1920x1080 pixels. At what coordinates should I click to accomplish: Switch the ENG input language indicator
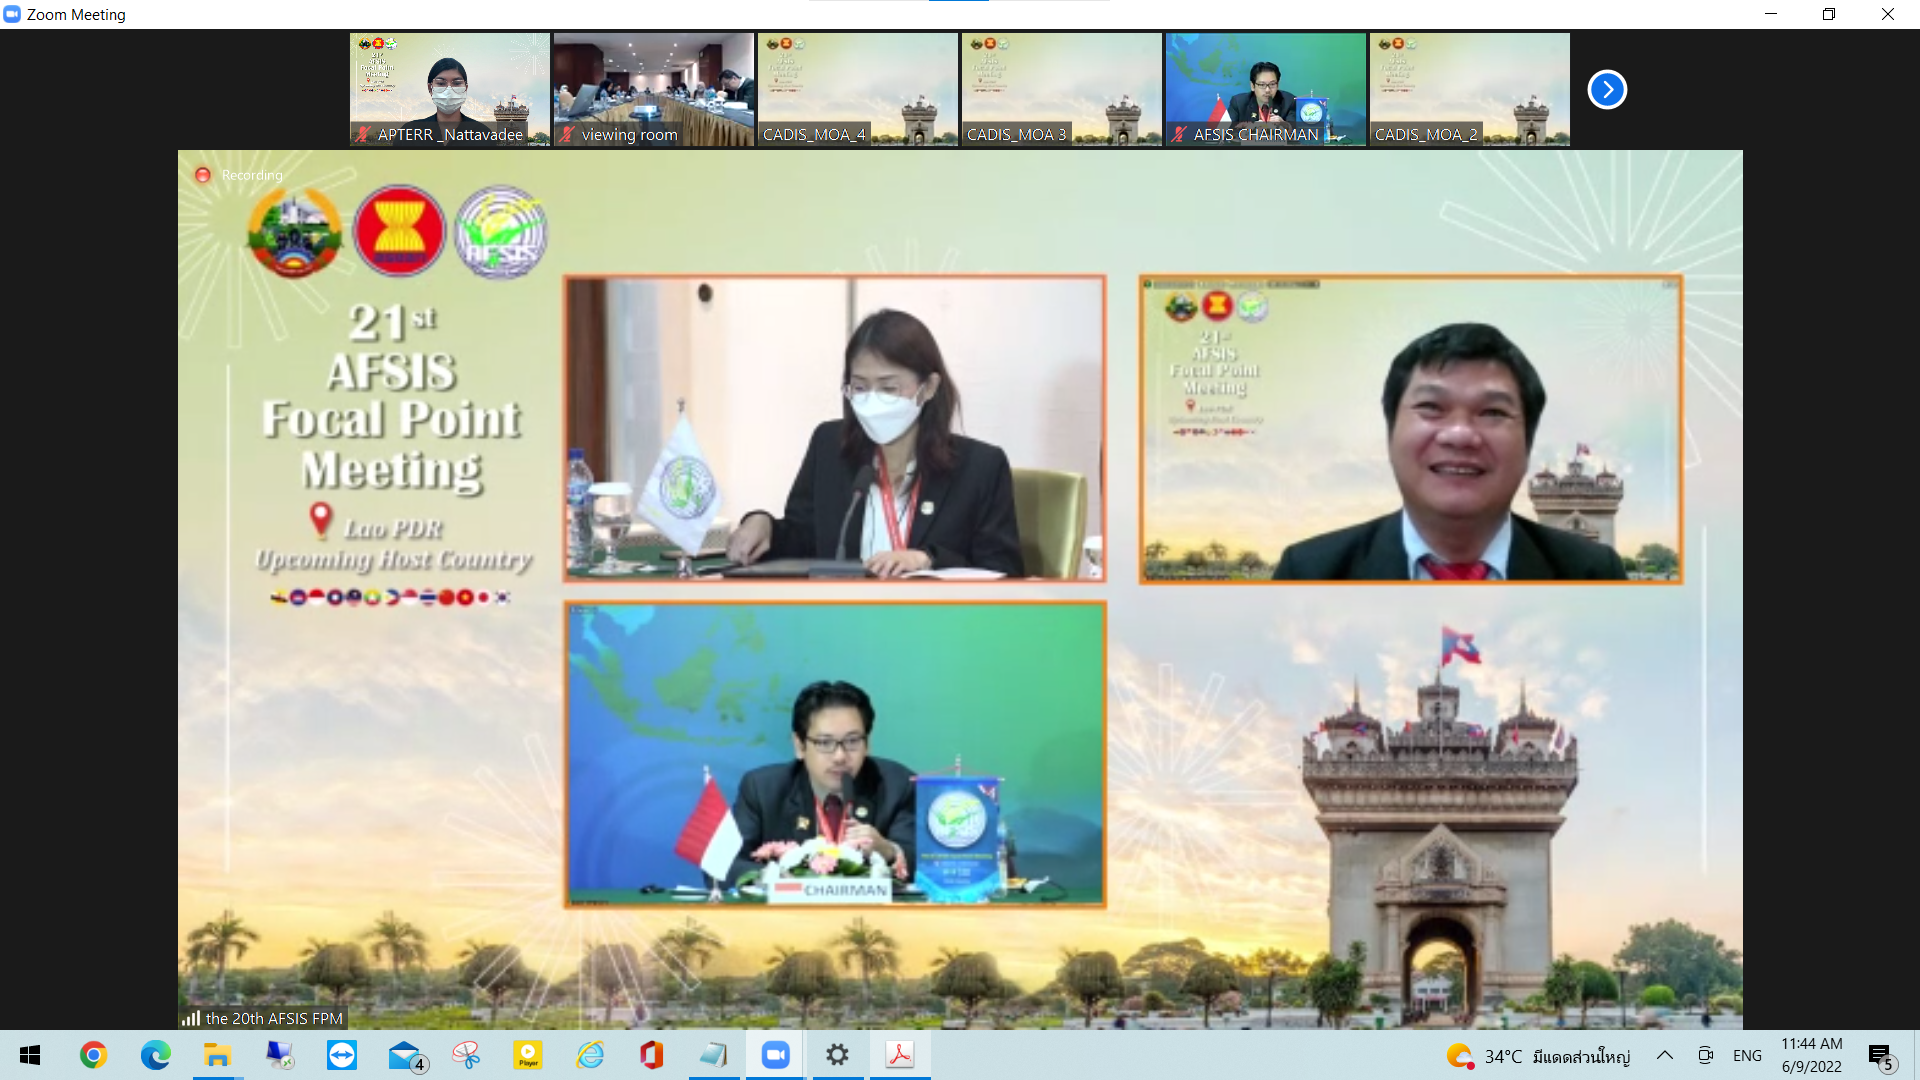1747,1055
